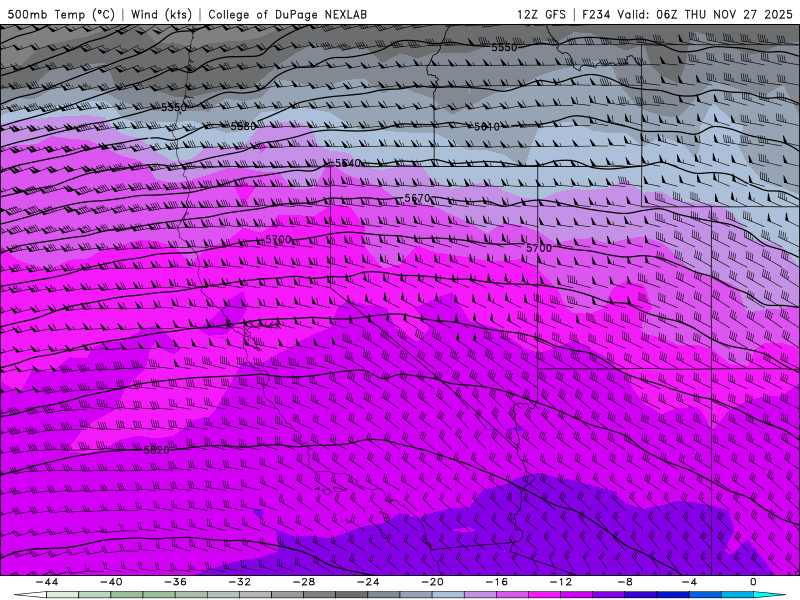Click the 0 colorbar tick label

[754, 582]
